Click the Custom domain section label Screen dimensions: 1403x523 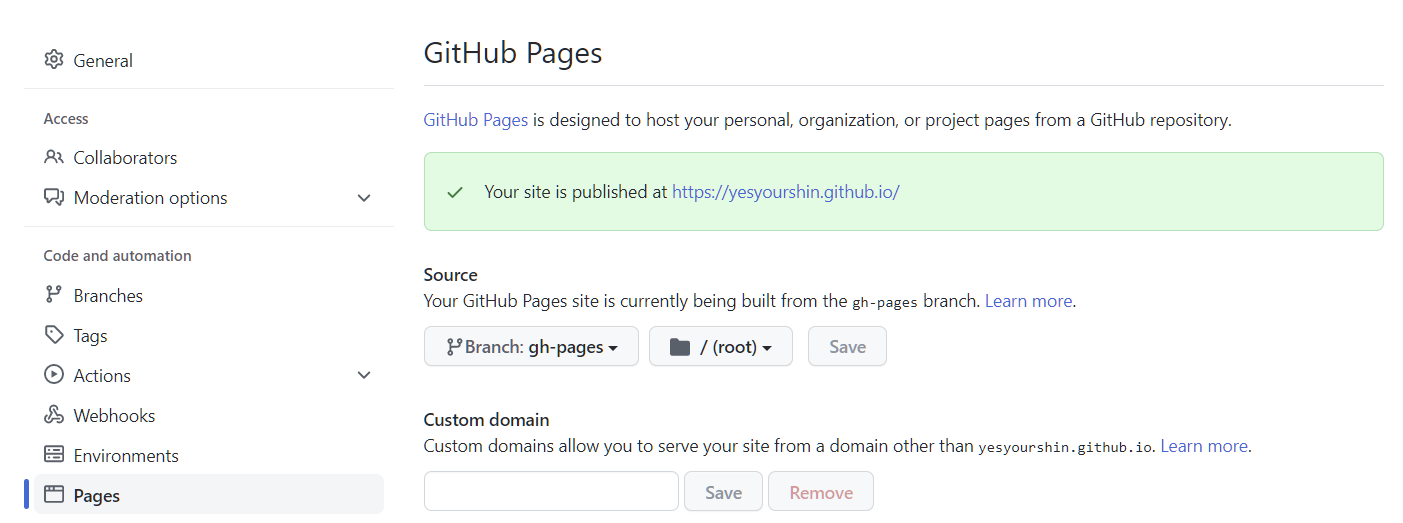click(487, 420)
